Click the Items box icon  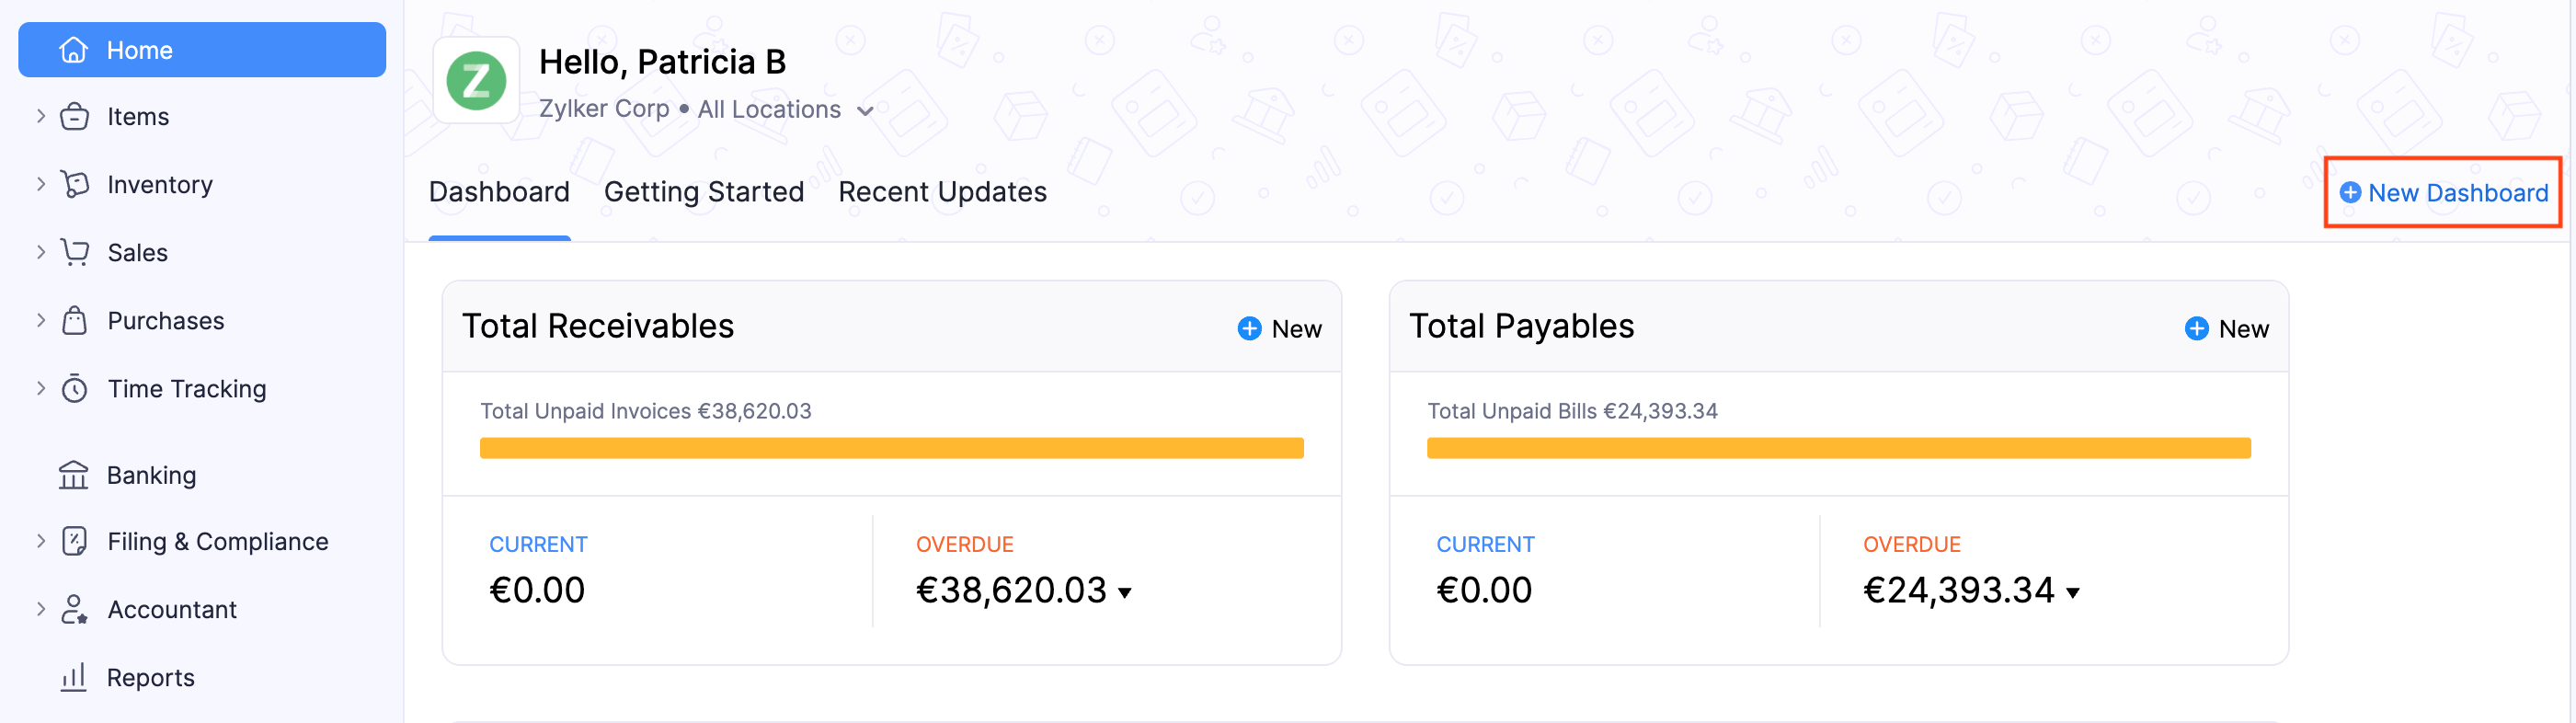pyautogui.click(x=75, y=116)
